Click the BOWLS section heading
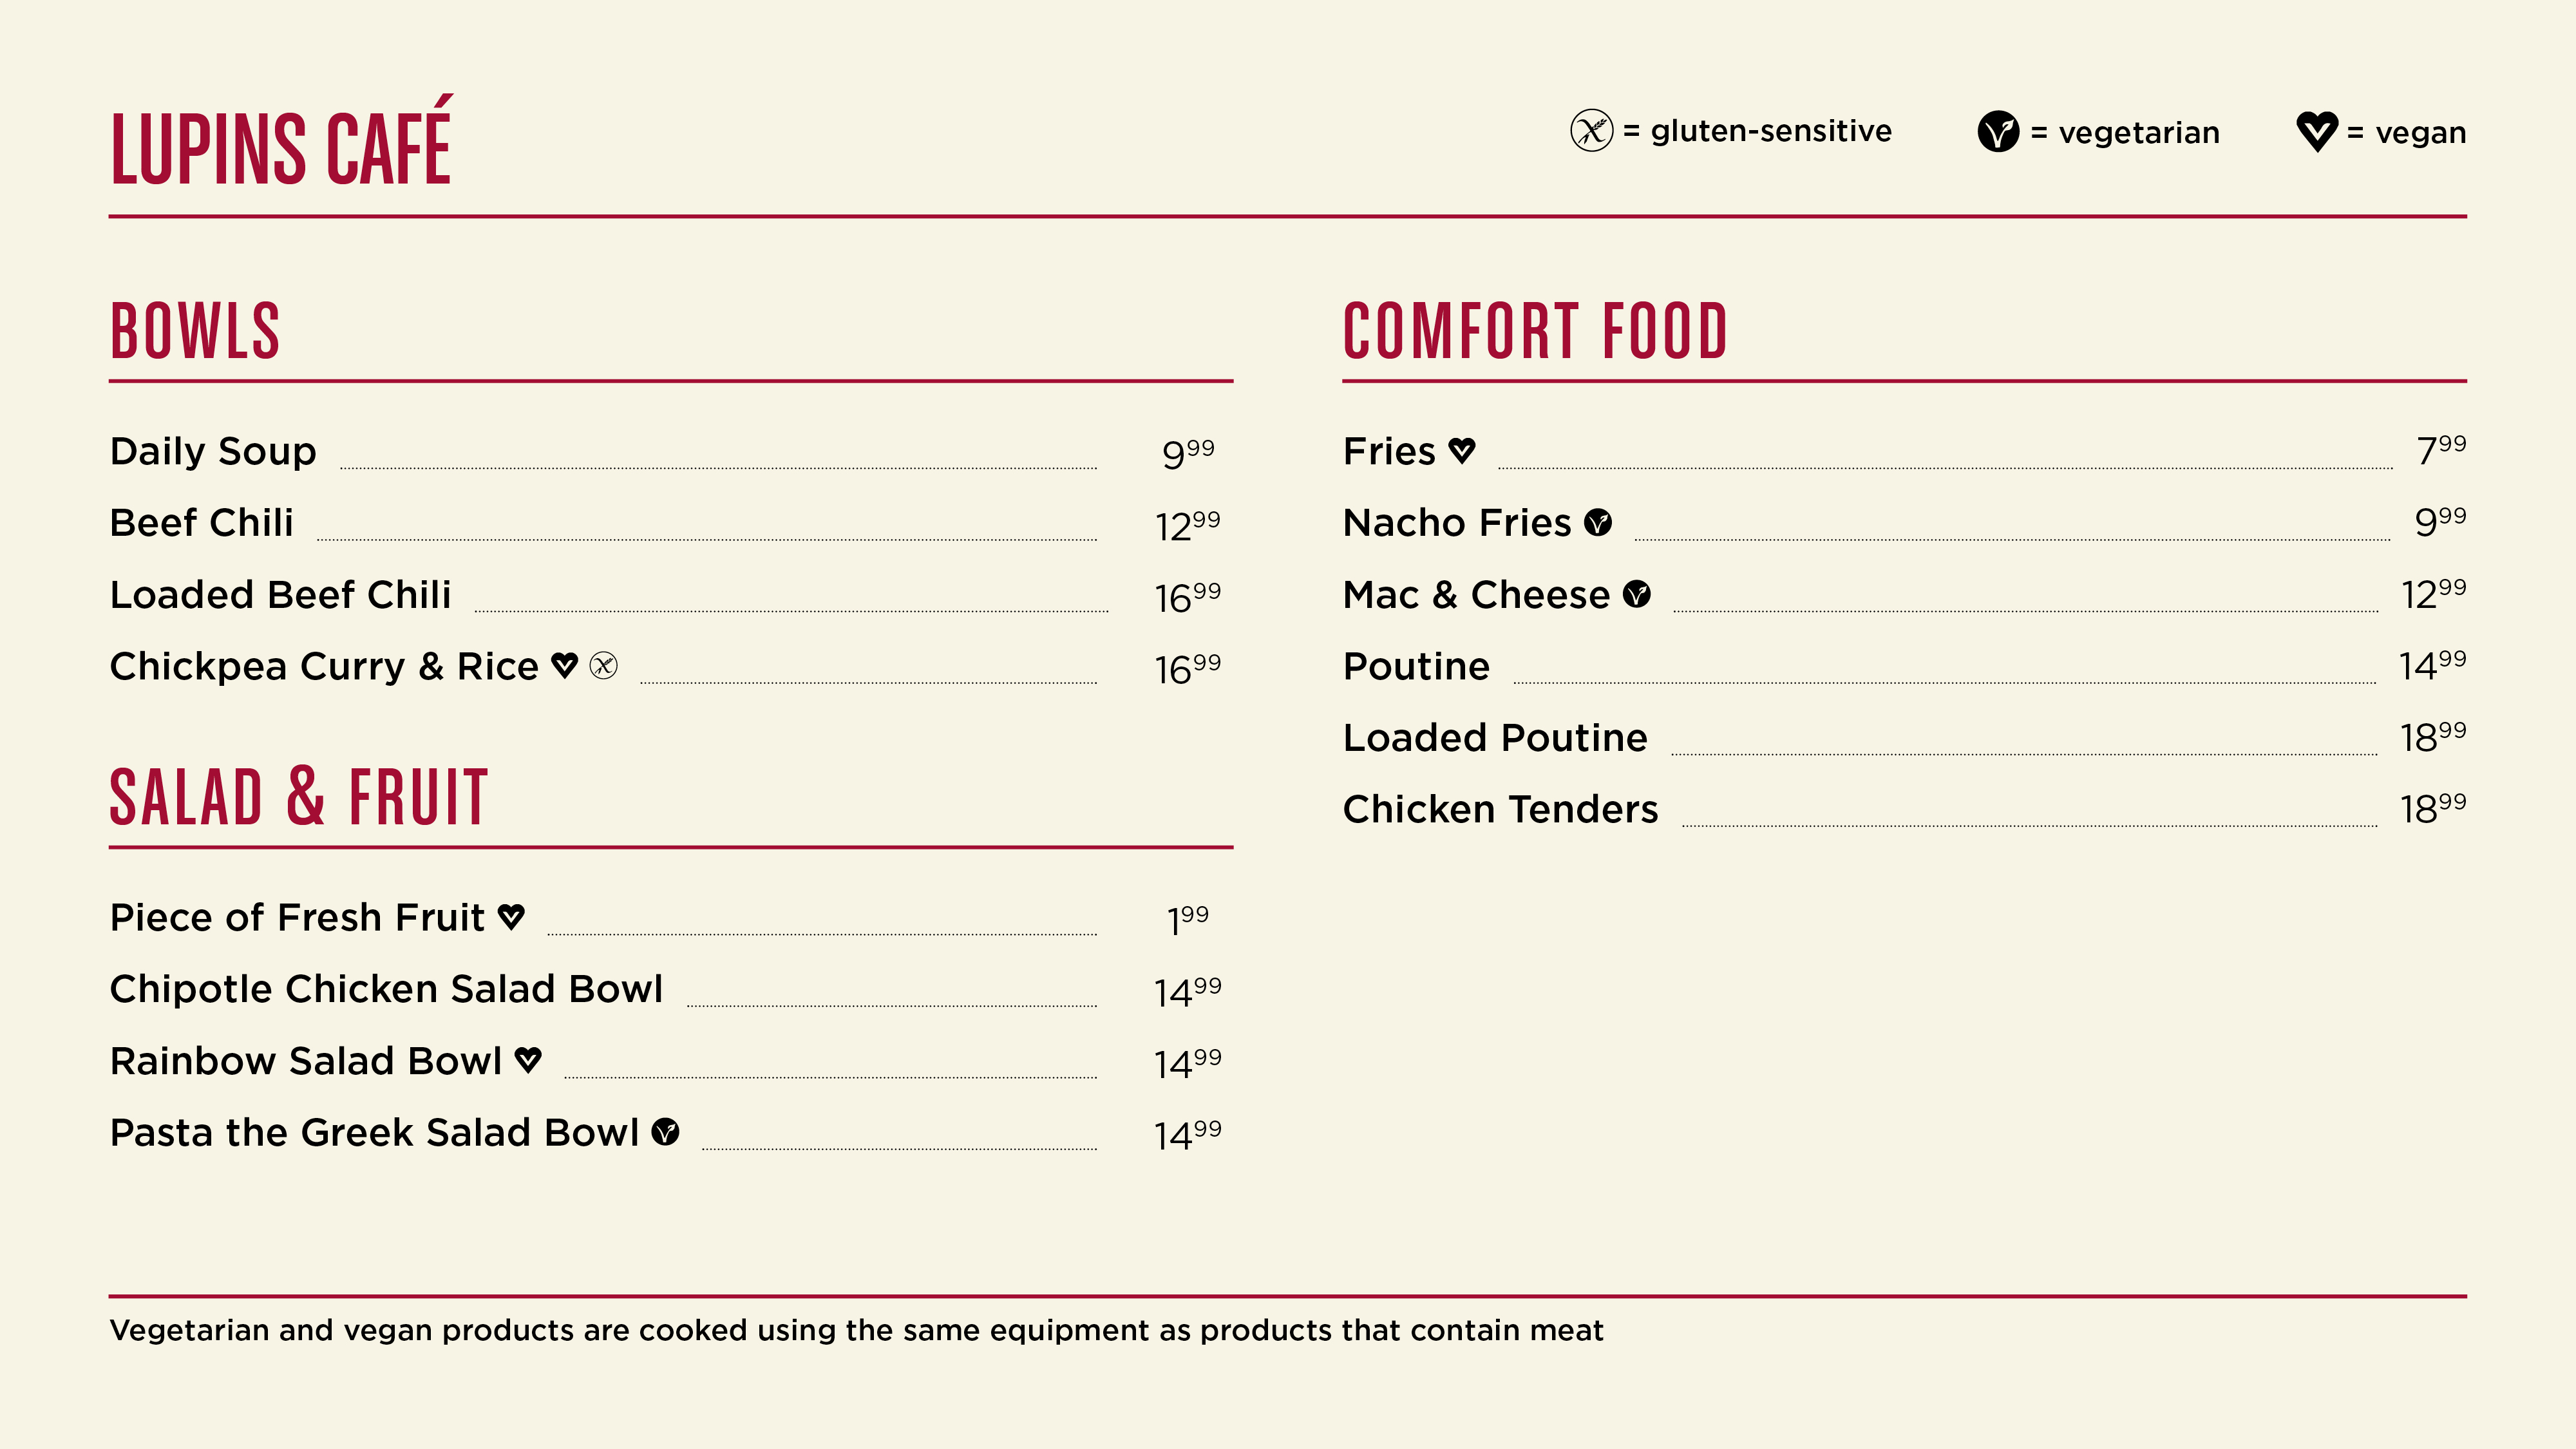 (x=195, y=330)
